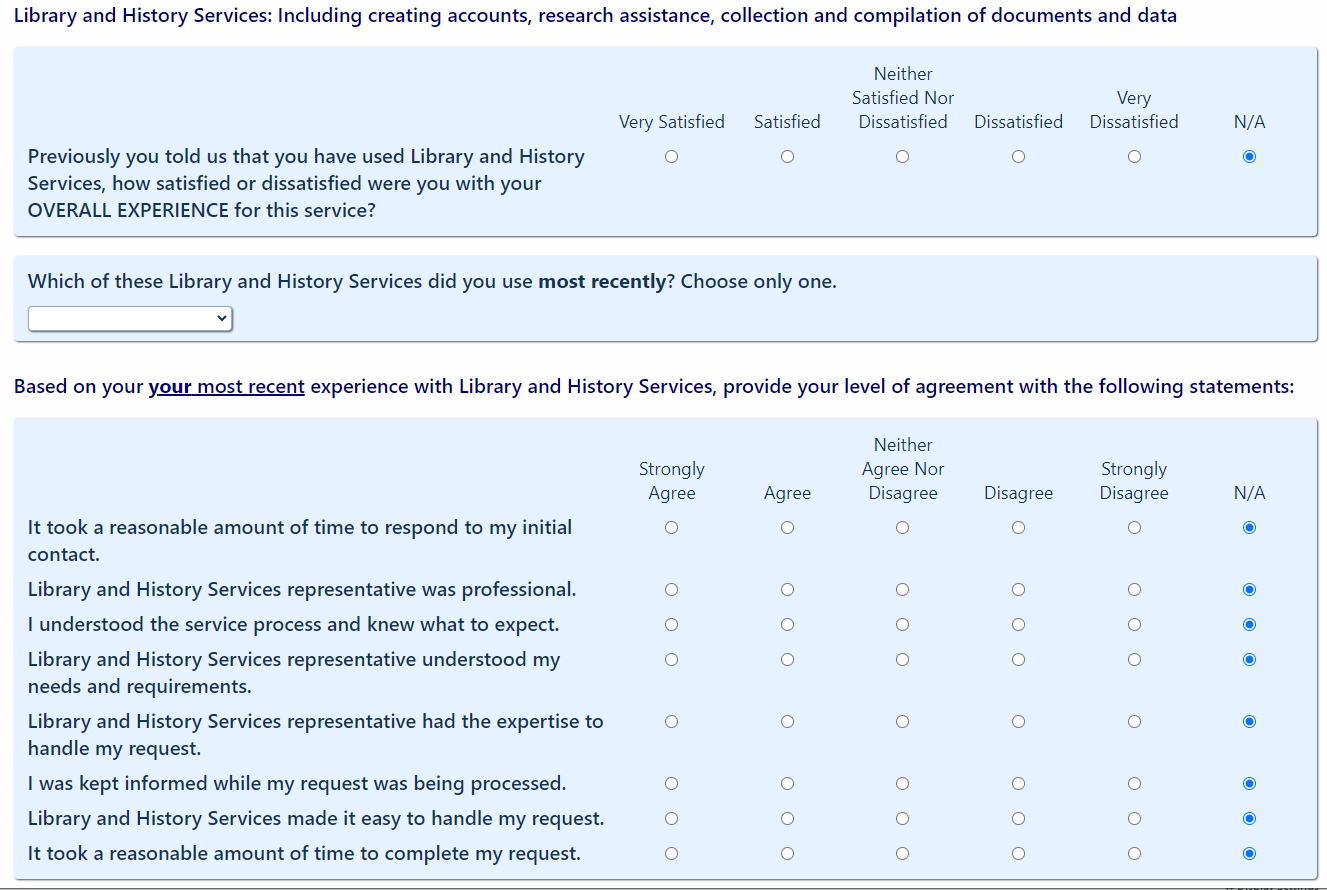Select Strongly Agree for kept informed during processing
Image resolution: width=1327 pixels, height=890 pixels.
click(x=671, y=784)
